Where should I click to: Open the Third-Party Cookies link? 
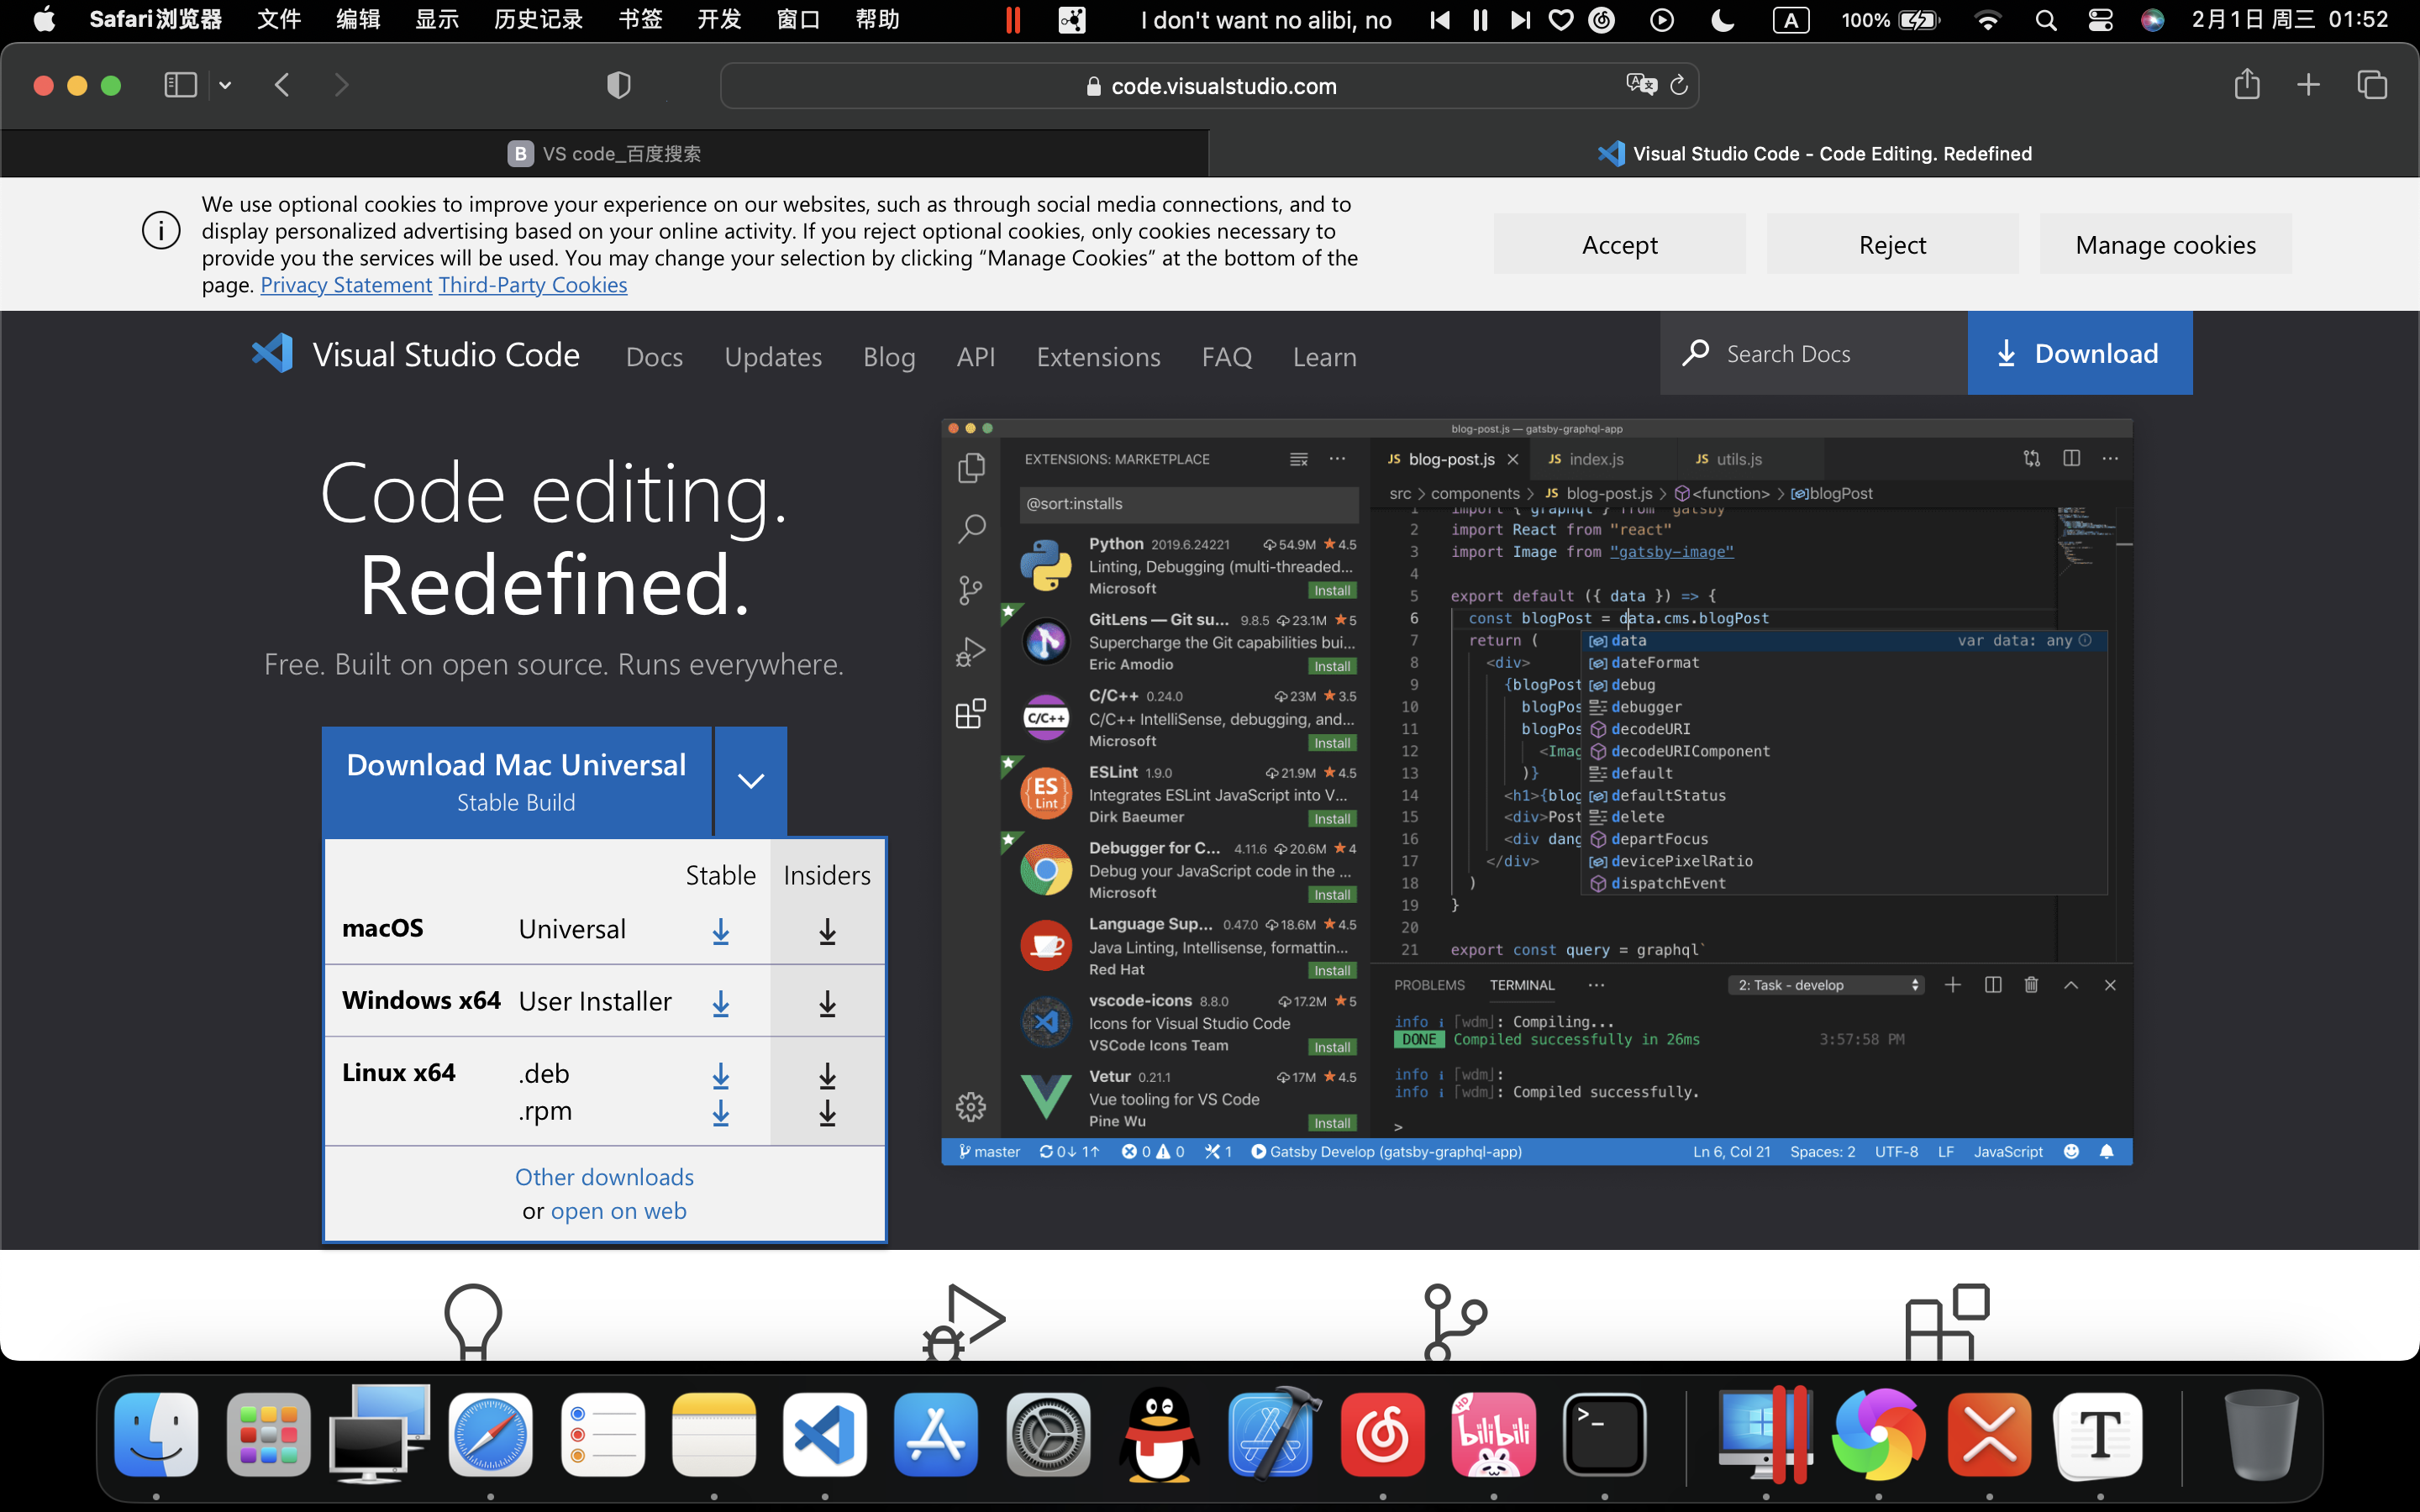[533, 285]
